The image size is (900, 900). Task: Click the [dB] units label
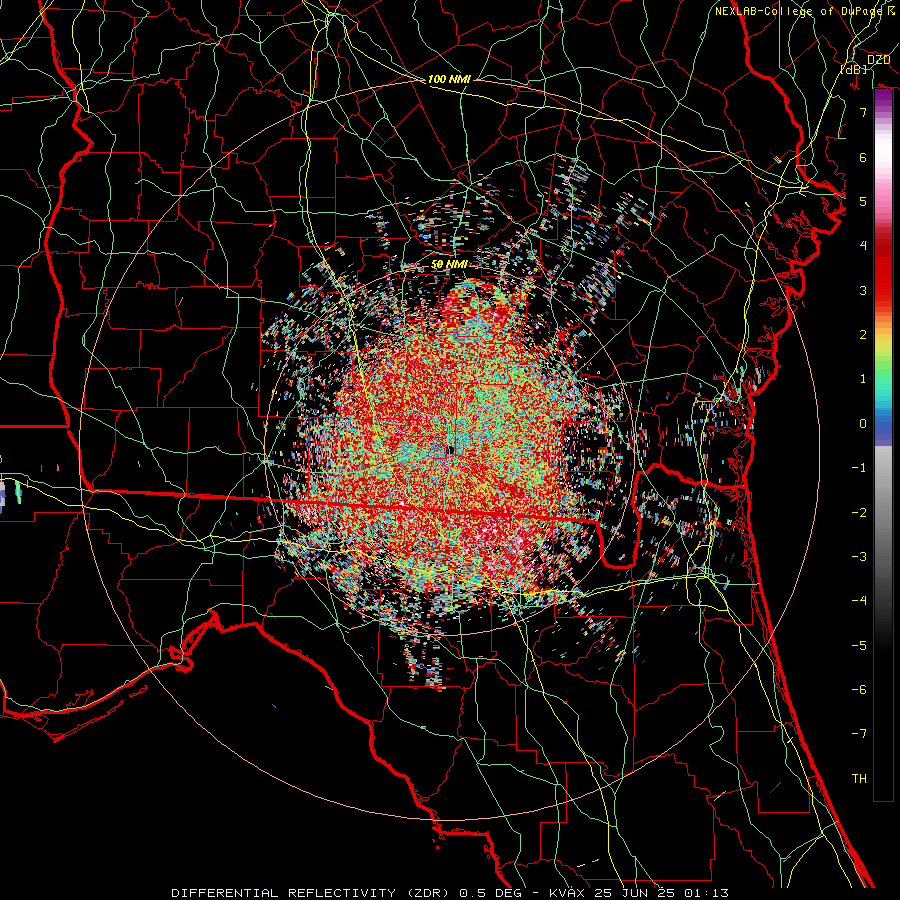(854, 69)
